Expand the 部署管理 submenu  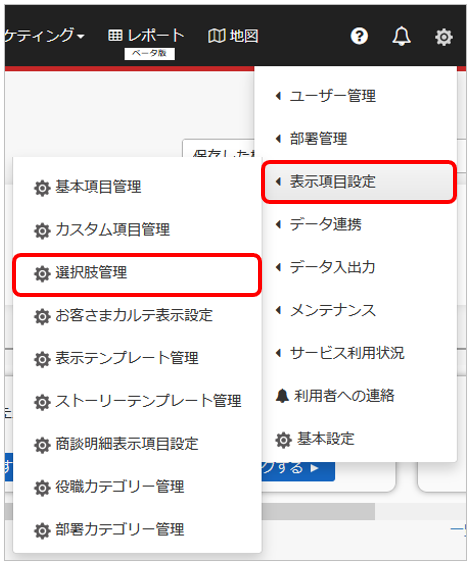coord(311,139)
